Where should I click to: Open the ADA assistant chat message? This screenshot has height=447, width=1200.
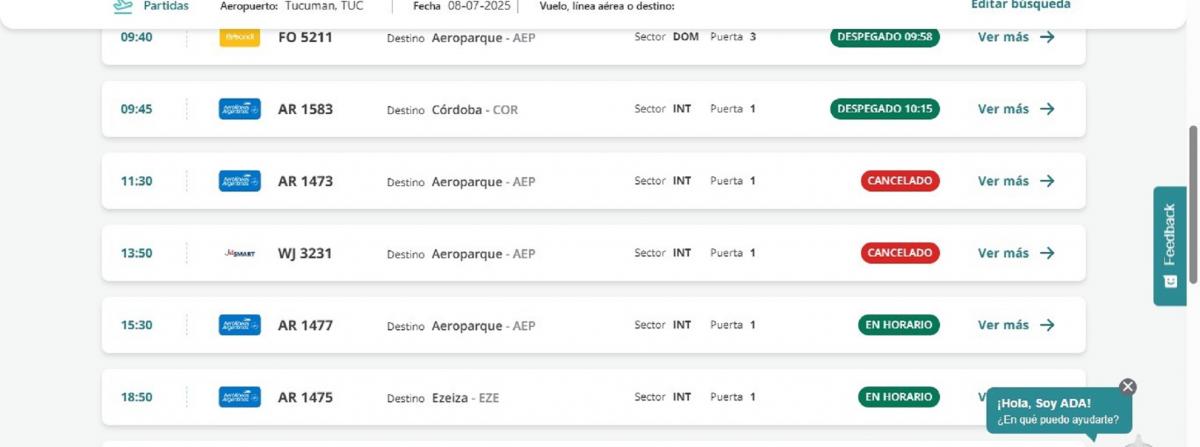(1058, 411)
